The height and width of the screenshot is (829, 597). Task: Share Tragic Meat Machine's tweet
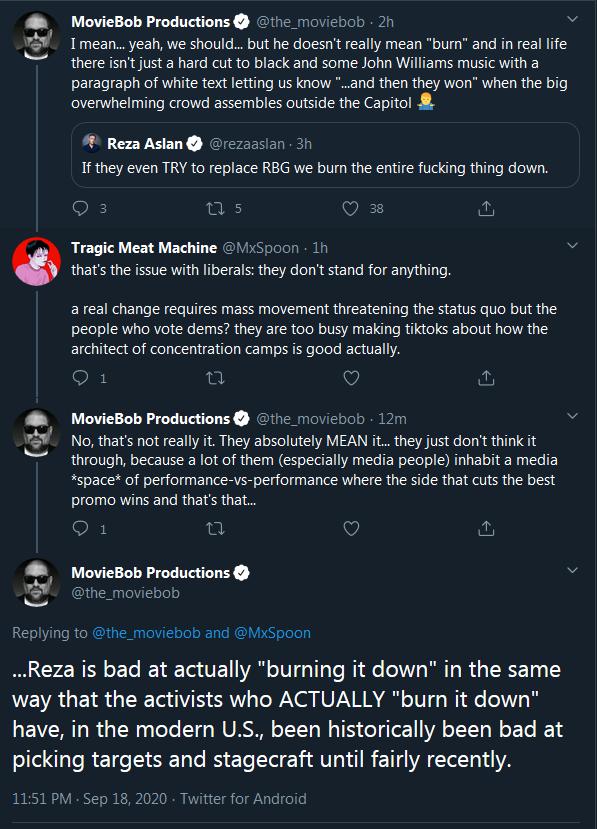click(486, 378)
